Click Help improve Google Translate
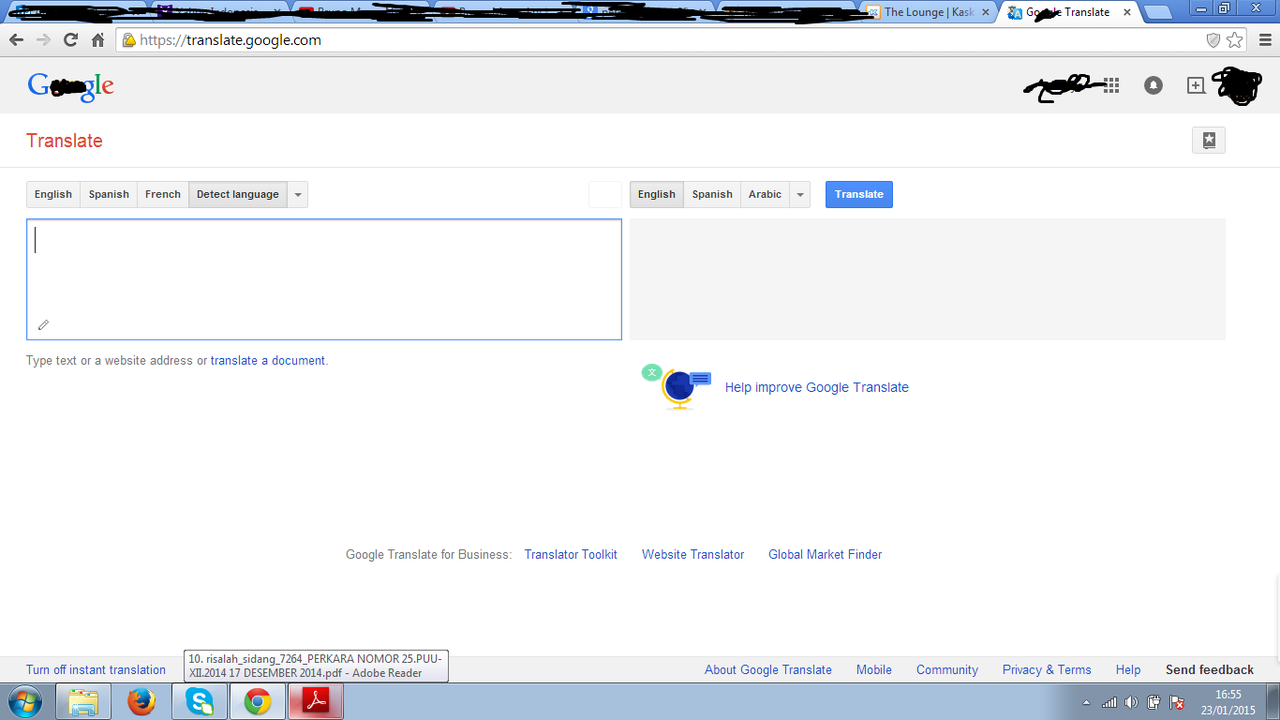This screenshot has width=1280, height=720. tap(817, 387)
